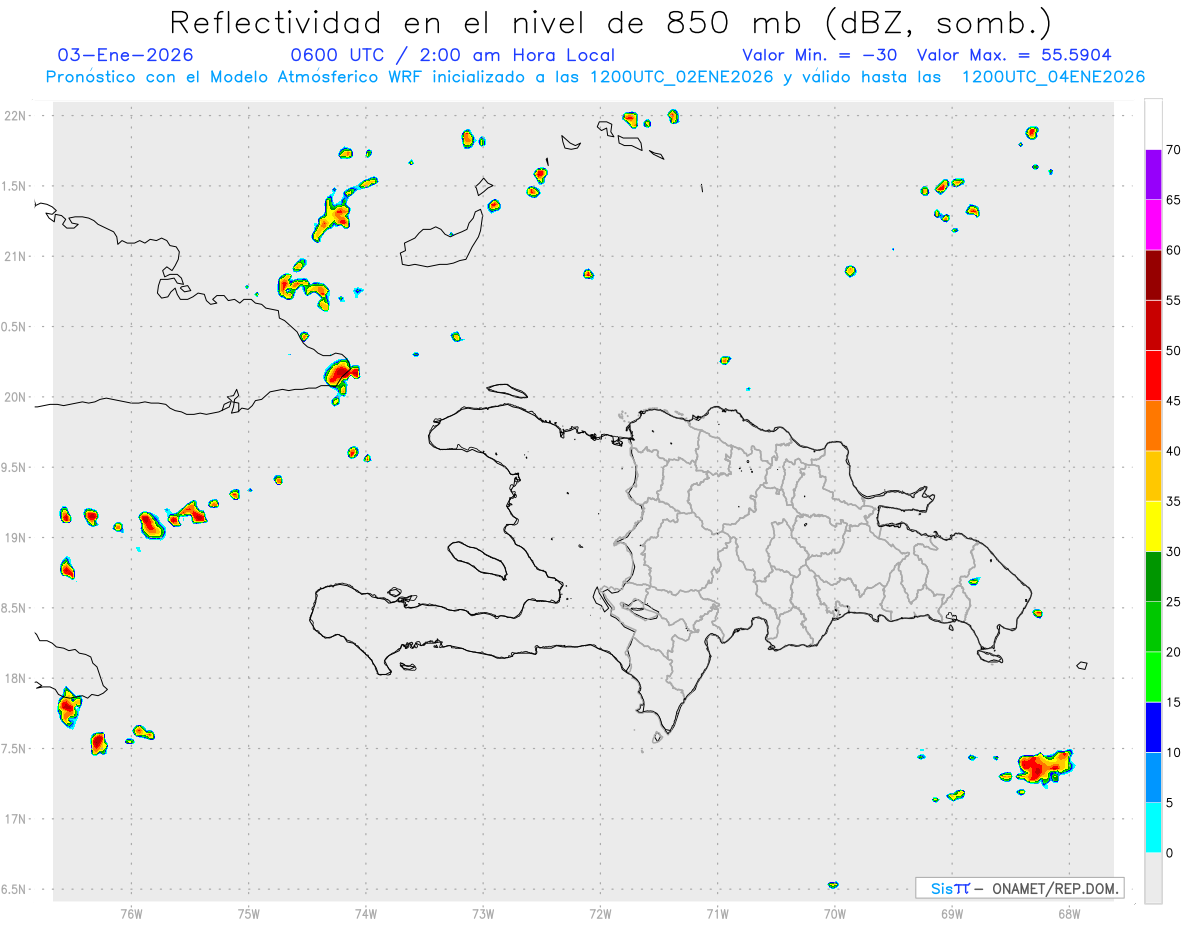Click the '60' value on the color scale
1200x927 pixels.
pos(1173,250)
